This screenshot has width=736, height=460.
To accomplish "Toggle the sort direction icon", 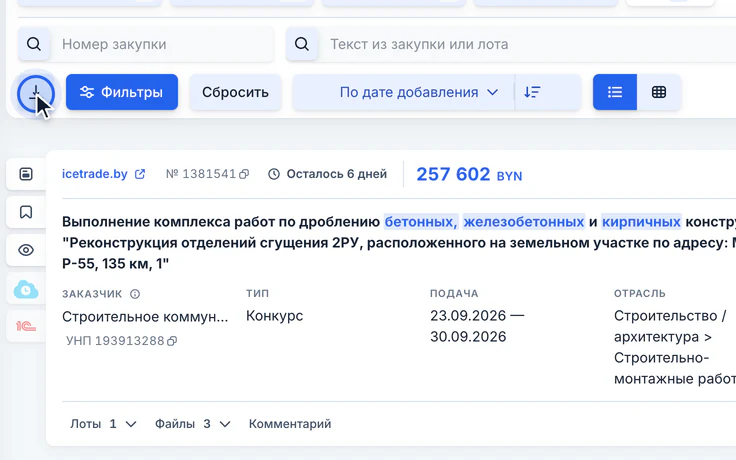I will (532, 92).
